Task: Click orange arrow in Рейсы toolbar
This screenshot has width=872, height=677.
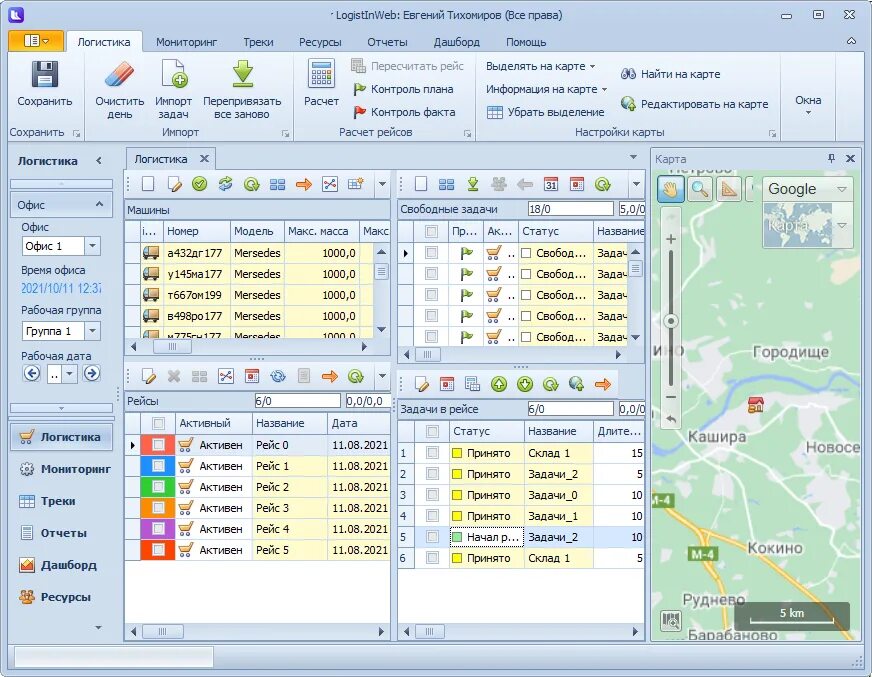Action: coord(330,377)
